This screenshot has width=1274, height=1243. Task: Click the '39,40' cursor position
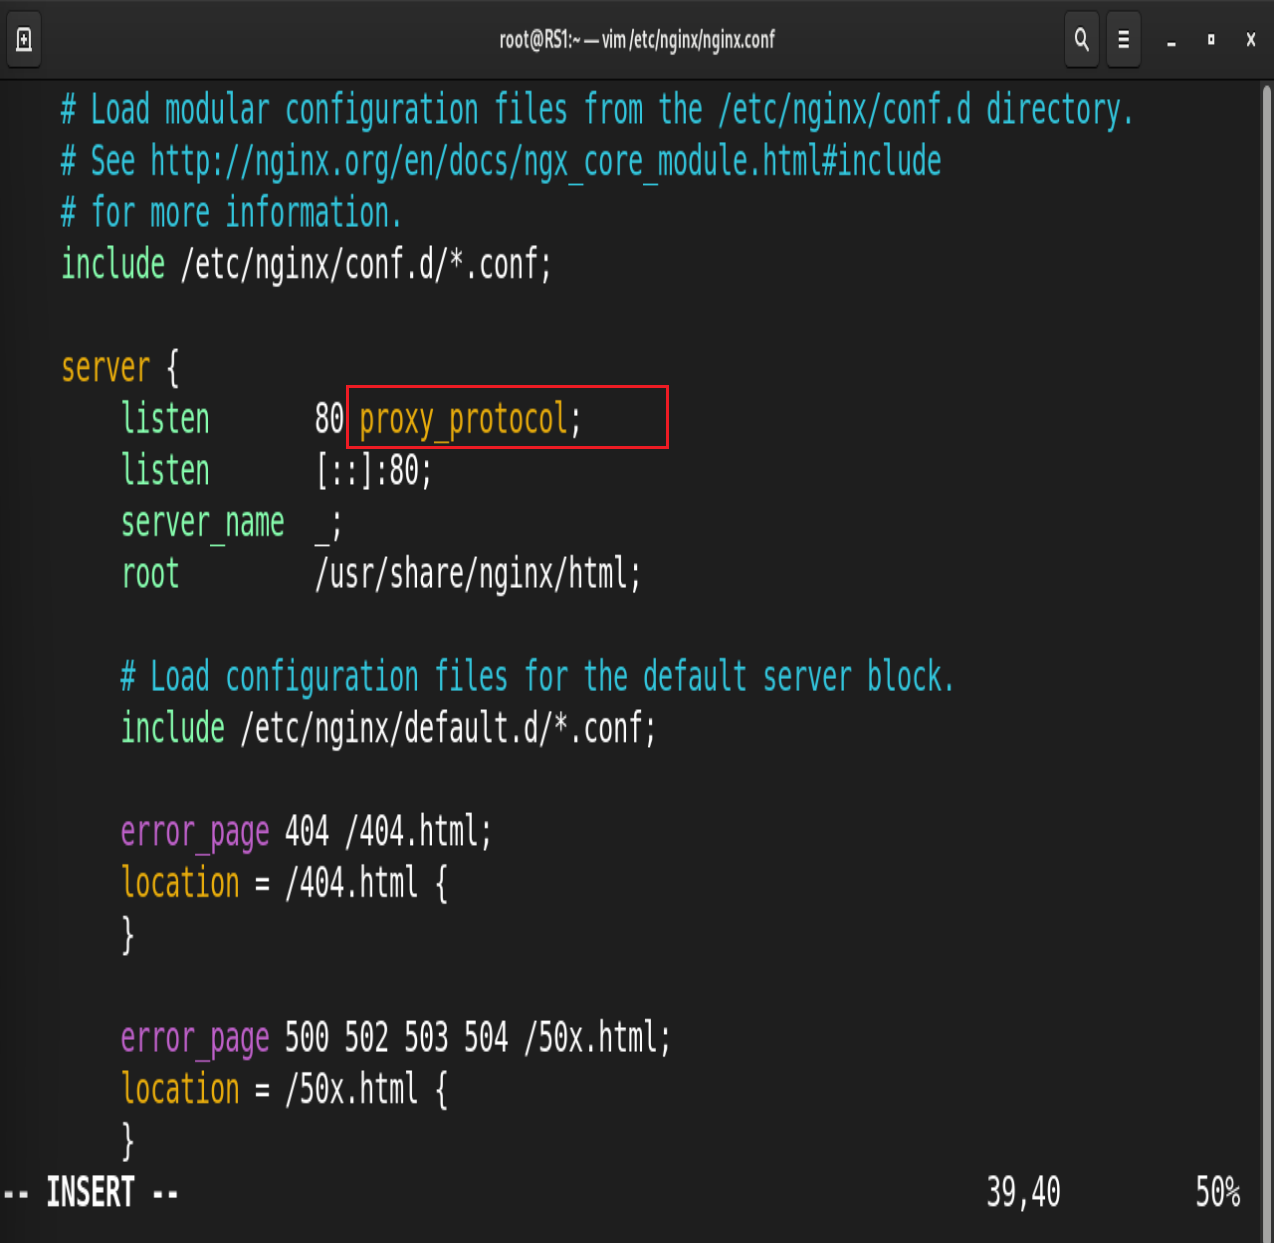(x=1023, y=1192)
